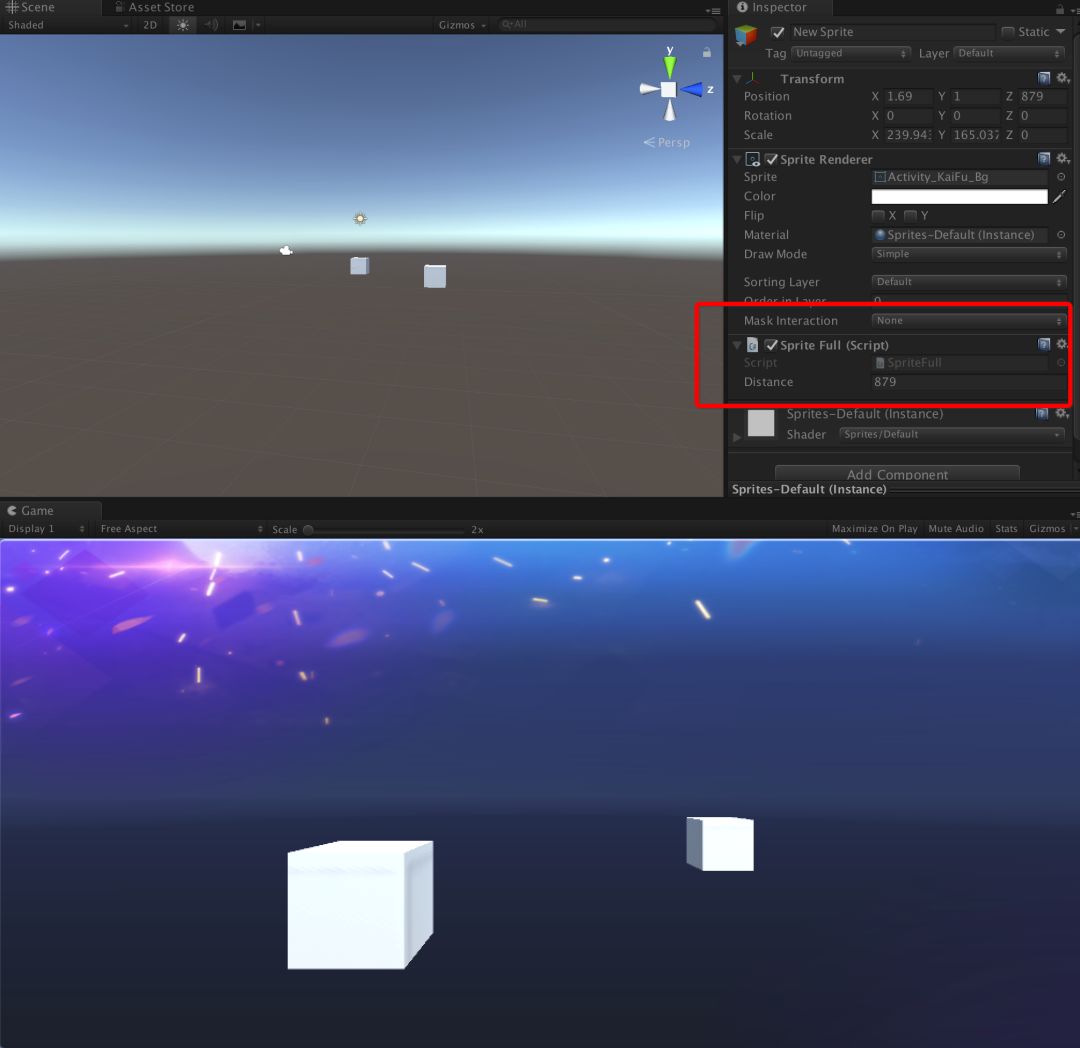This screenshot has height=1048, width=1080.
Task: Toggle Sprite Renderer enabled checkbox
Action: 771,159
